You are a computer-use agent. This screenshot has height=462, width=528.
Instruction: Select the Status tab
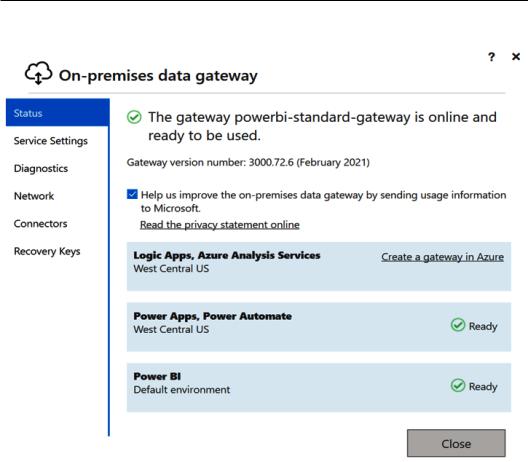[x=58, y=112]
